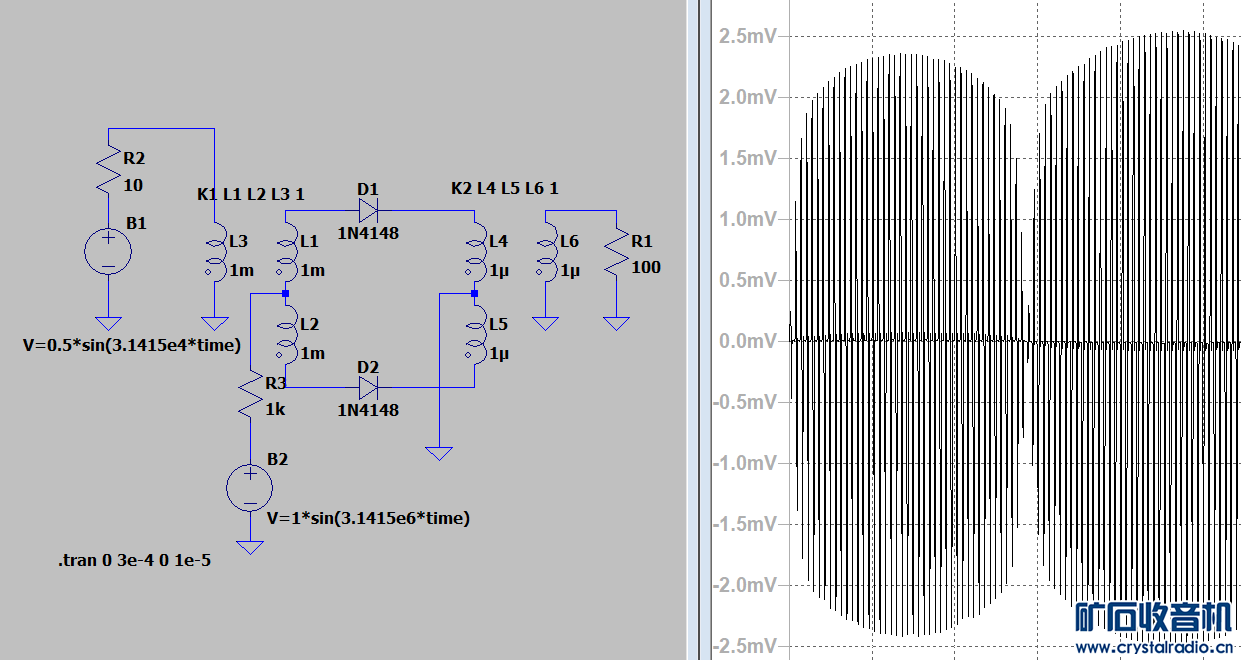Click the -2.0mV axis label
The width and height of the screenshot is (1241, 660).
745,585
